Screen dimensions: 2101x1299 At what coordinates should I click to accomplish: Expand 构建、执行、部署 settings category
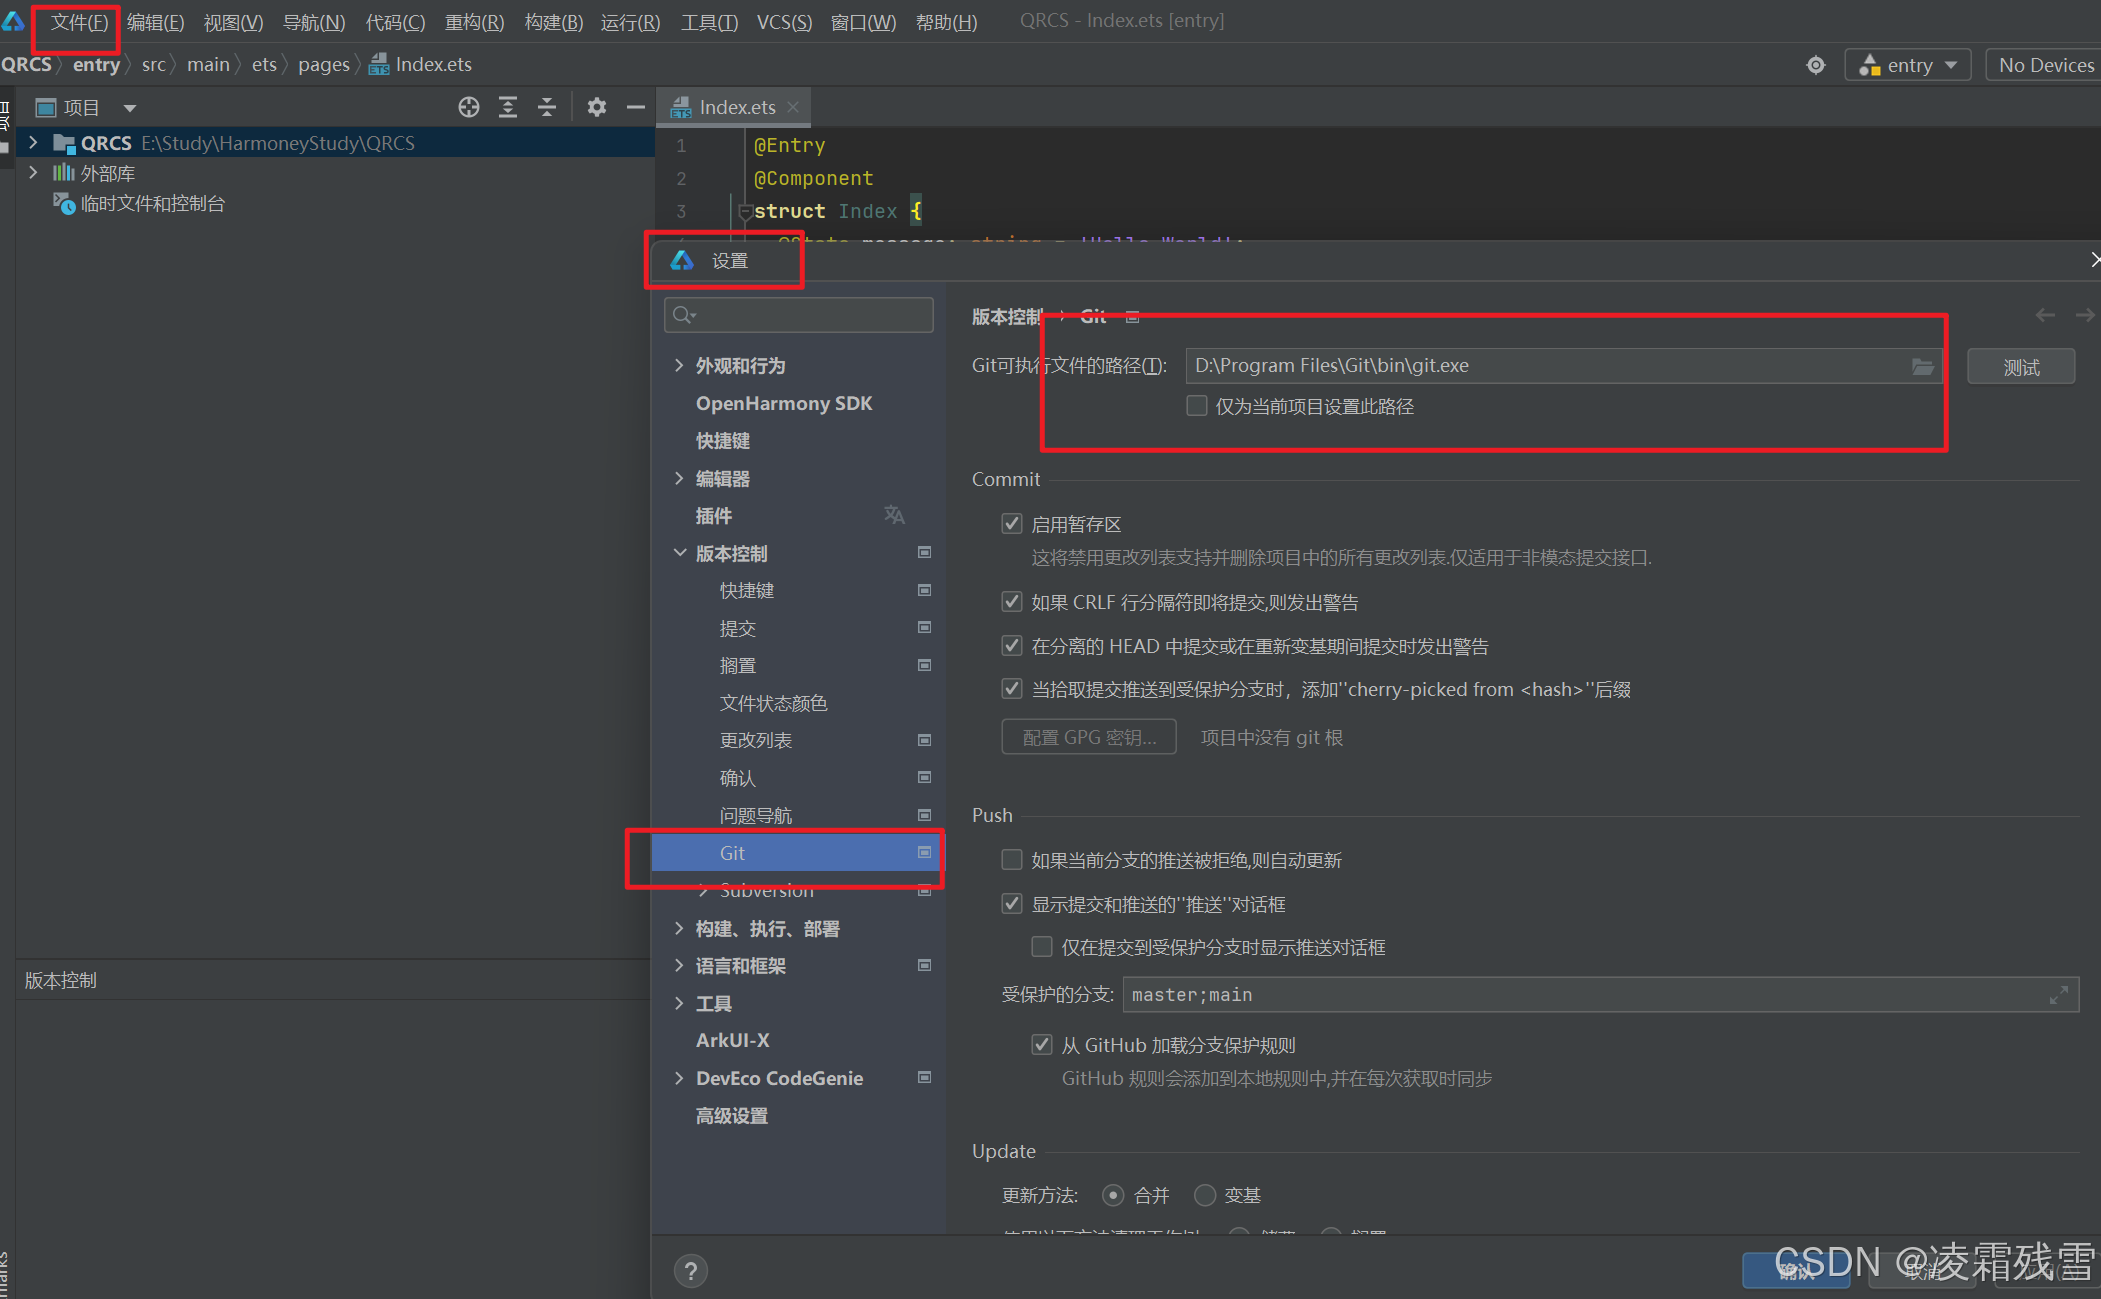click(x=679, y=928)
